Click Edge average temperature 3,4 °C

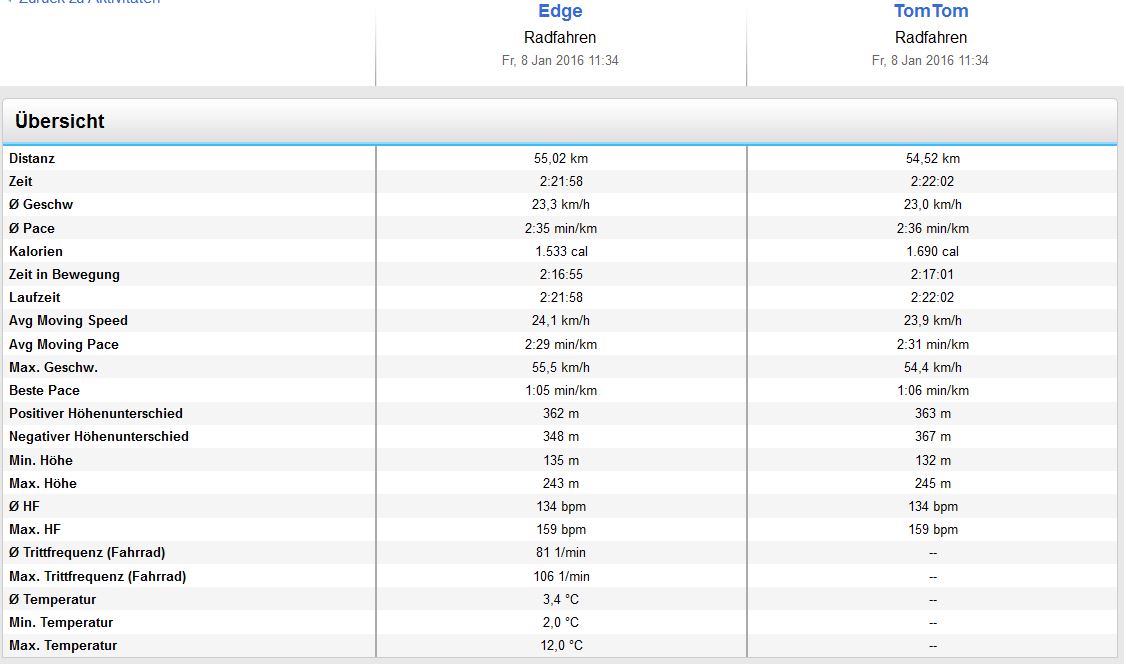pos(560,599)
